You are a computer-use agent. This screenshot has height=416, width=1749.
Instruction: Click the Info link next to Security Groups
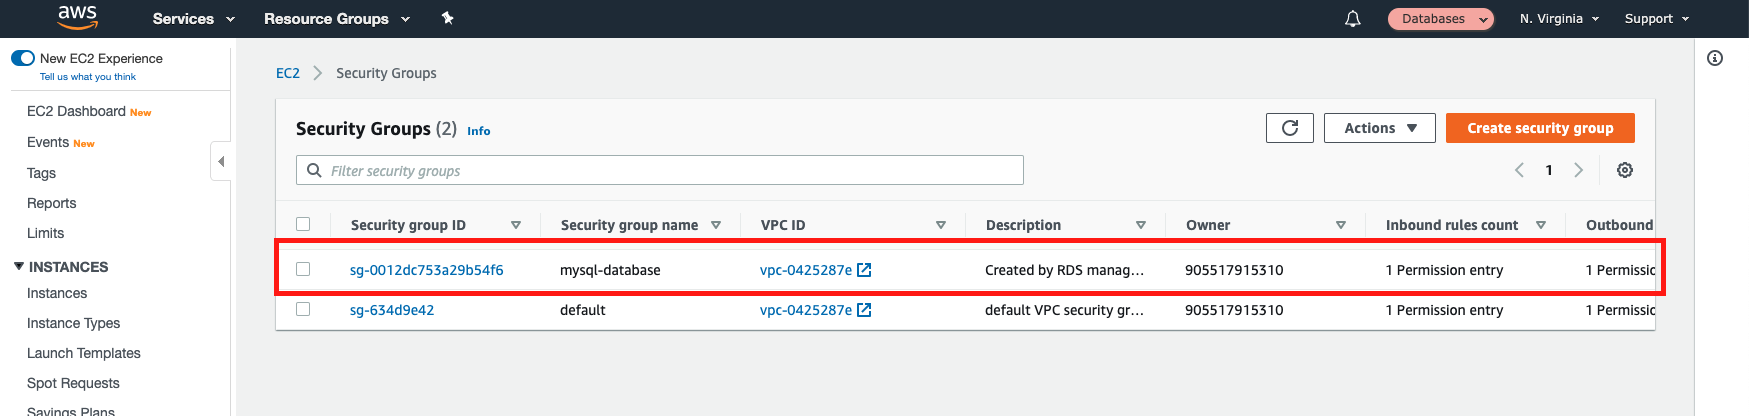[x=479, y=131]
